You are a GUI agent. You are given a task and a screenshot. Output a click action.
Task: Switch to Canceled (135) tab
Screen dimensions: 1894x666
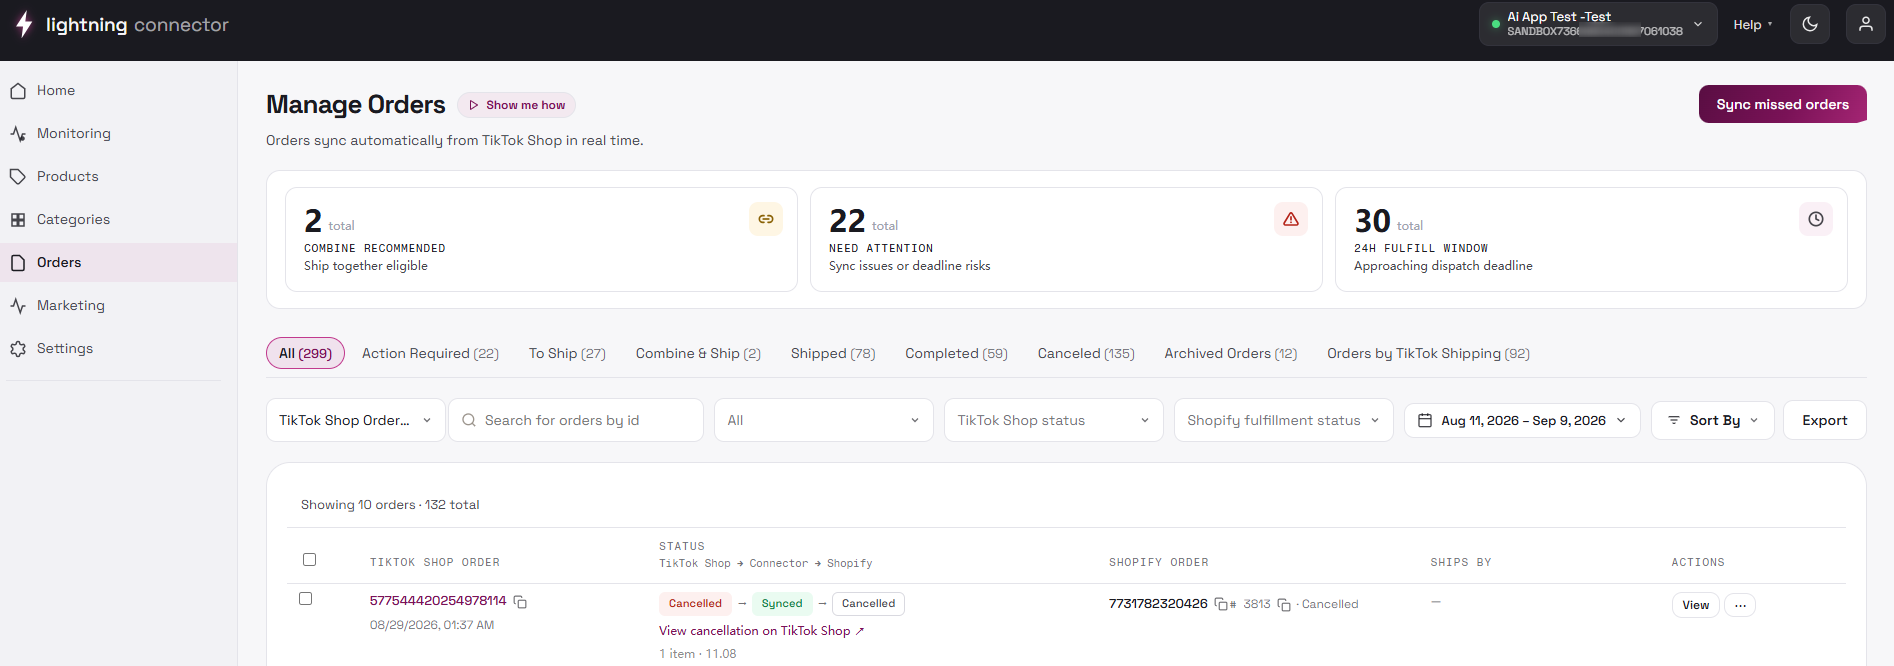(x=1086, y=353)
